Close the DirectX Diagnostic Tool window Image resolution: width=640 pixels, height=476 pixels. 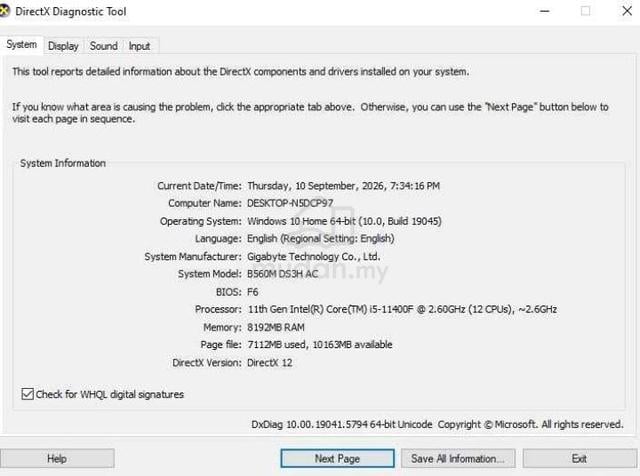click(627, 11)
